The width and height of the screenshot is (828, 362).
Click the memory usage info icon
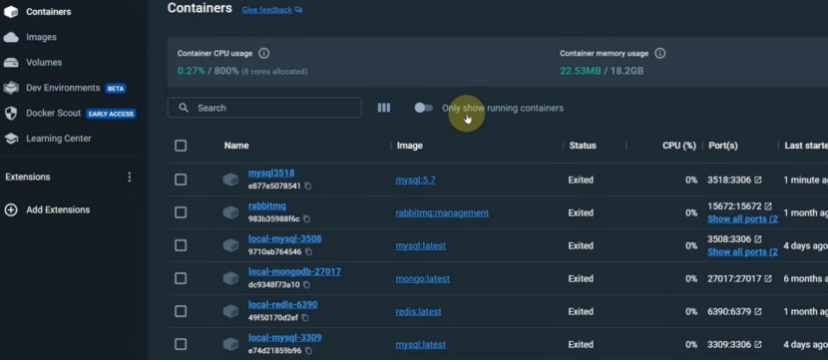pos(660,53)
